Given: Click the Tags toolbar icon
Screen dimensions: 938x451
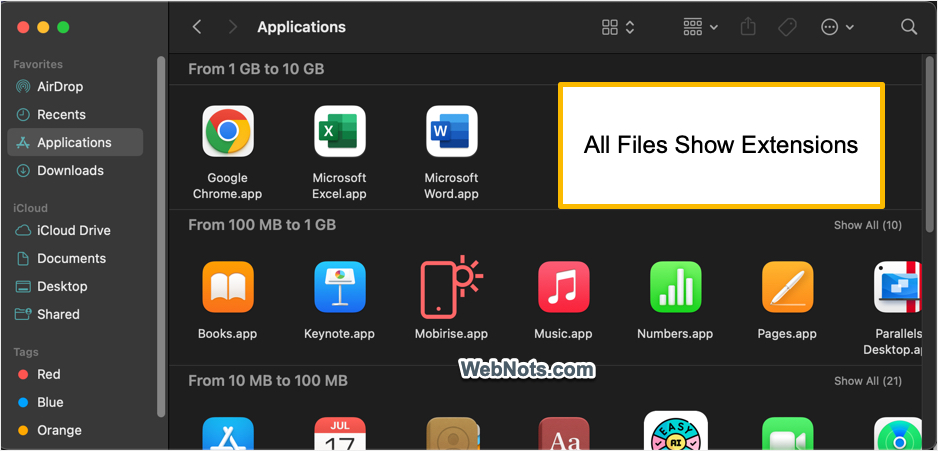Looking at the screenshot, I should click(x=787, y=27).
